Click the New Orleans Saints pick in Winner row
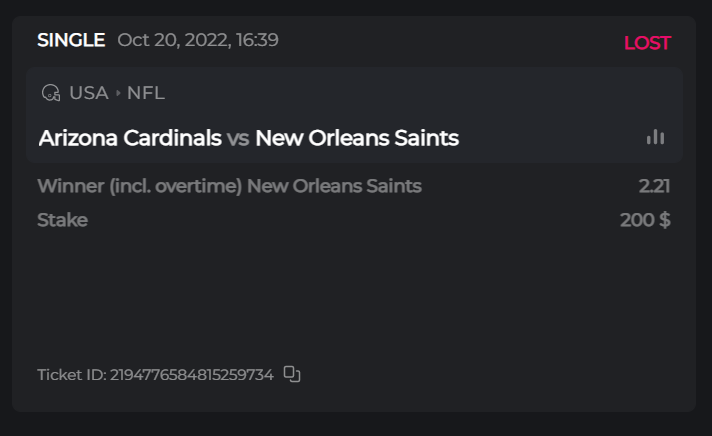The image size is (712, 436). click(334, 186)
